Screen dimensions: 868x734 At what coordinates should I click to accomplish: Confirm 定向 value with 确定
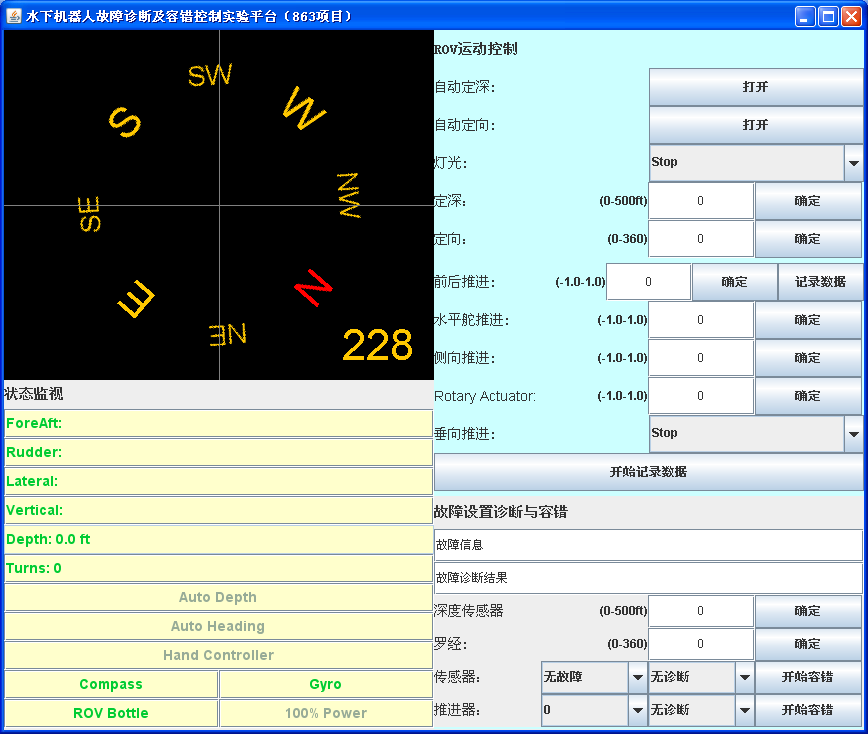pyautogui.click(x=808, y=239)
